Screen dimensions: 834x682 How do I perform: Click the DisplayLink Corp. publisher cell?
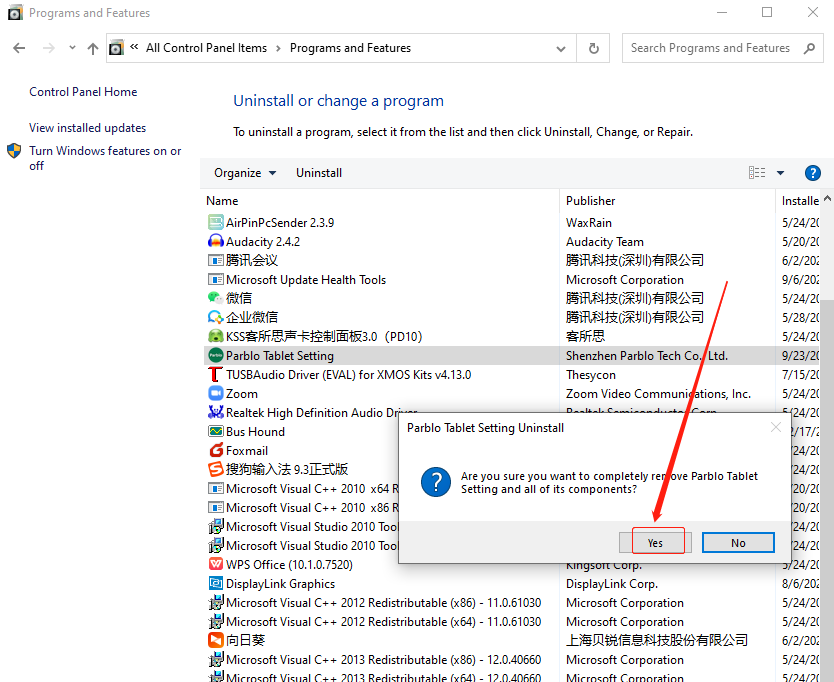pos(612,584)
